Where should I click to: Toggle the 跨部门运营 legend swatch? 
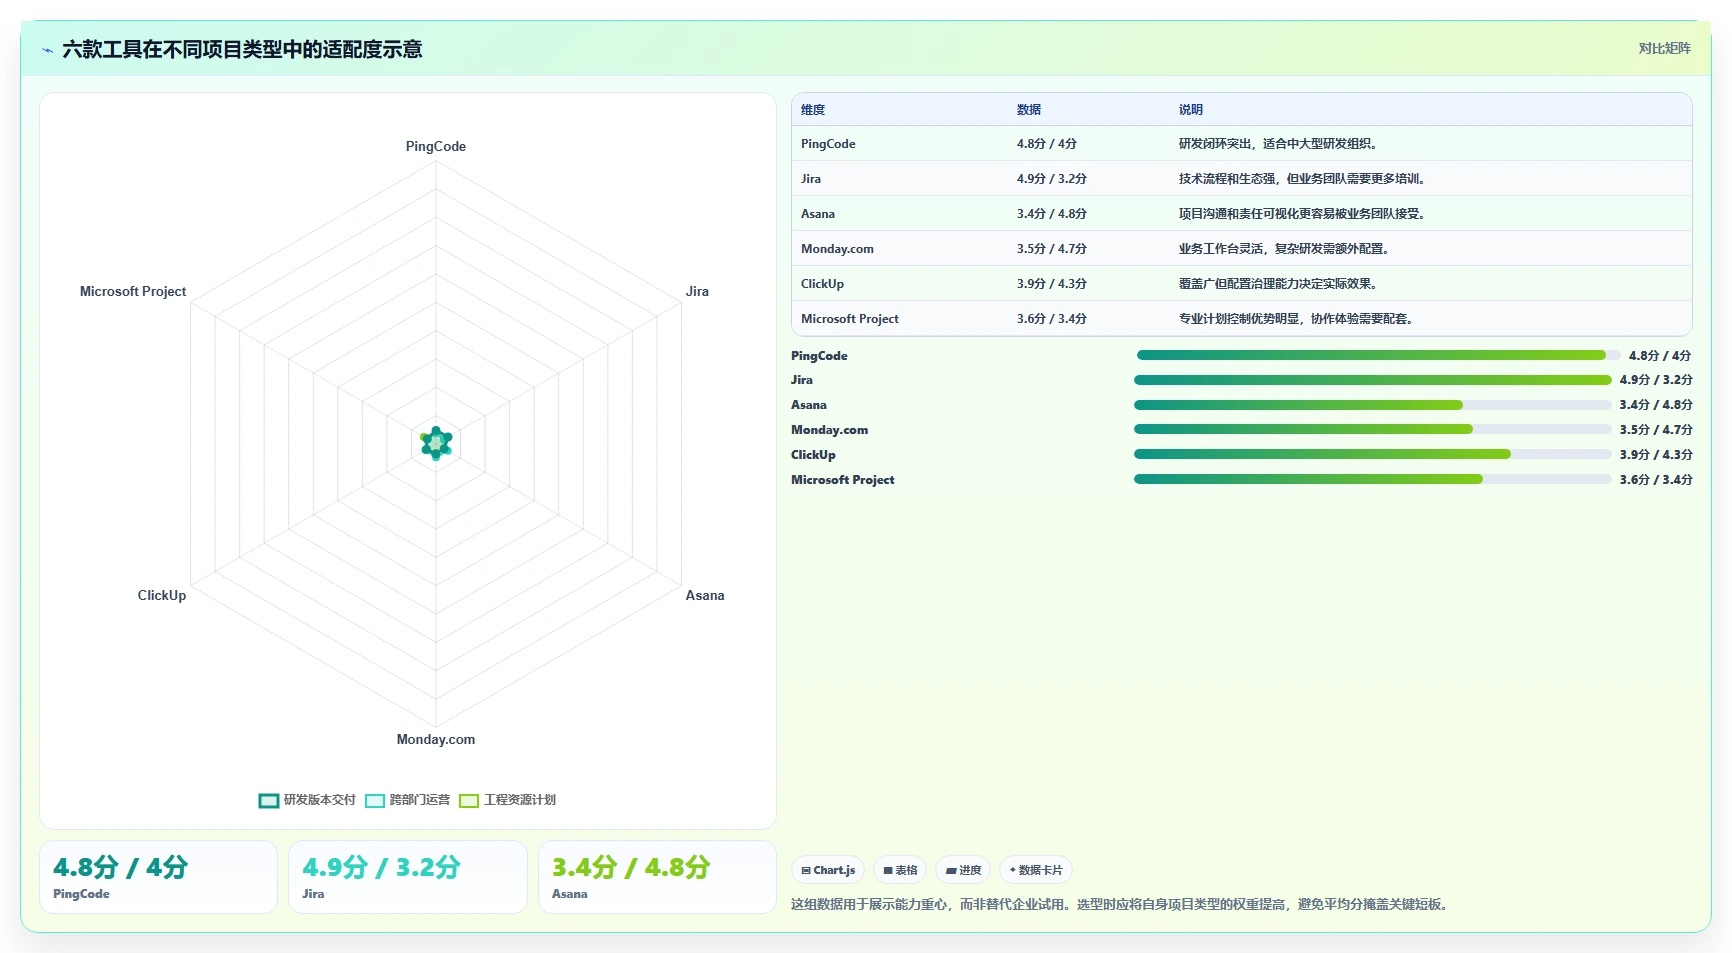(375, 800)
